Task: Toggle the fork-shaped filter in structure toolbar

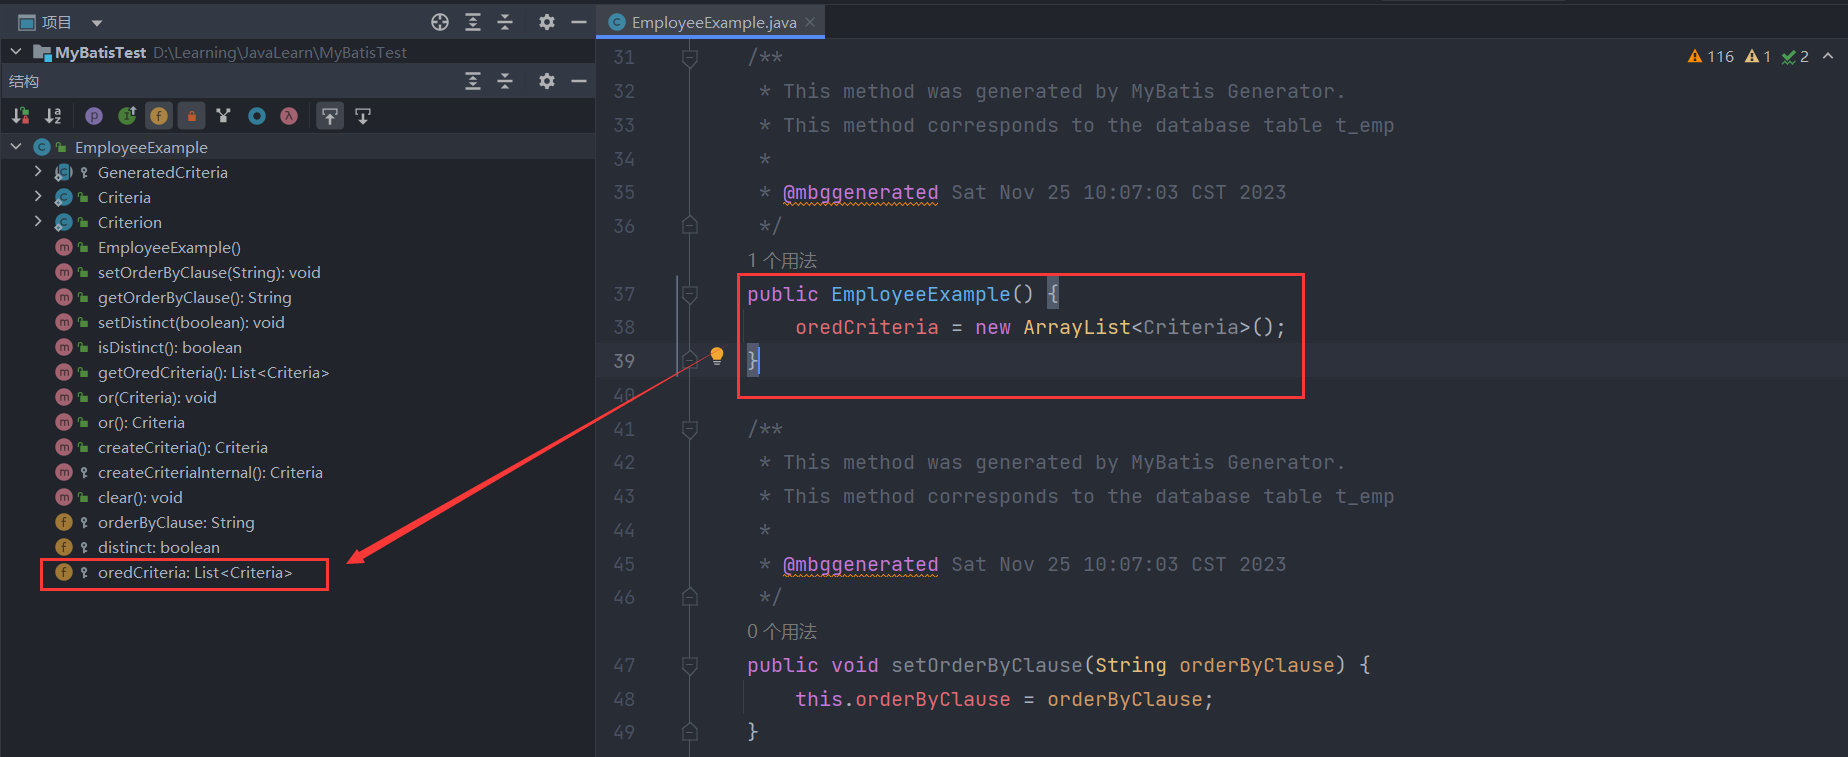Action: coord(224,116)
